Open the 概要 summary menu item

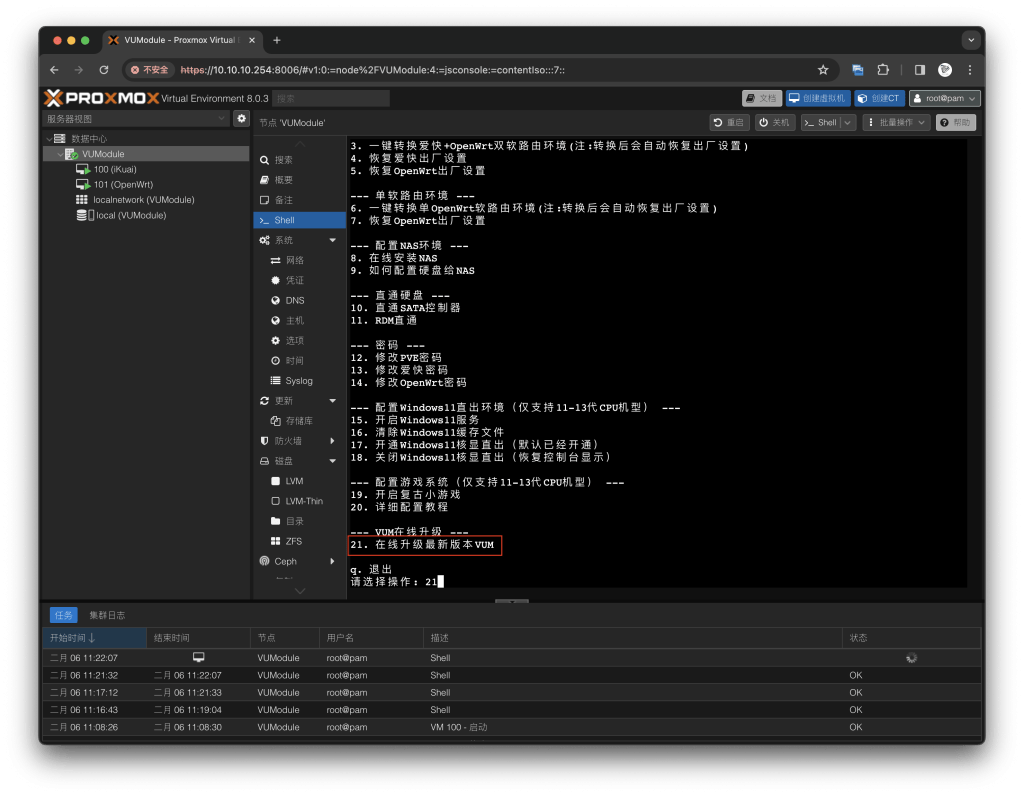pos(284,180)
